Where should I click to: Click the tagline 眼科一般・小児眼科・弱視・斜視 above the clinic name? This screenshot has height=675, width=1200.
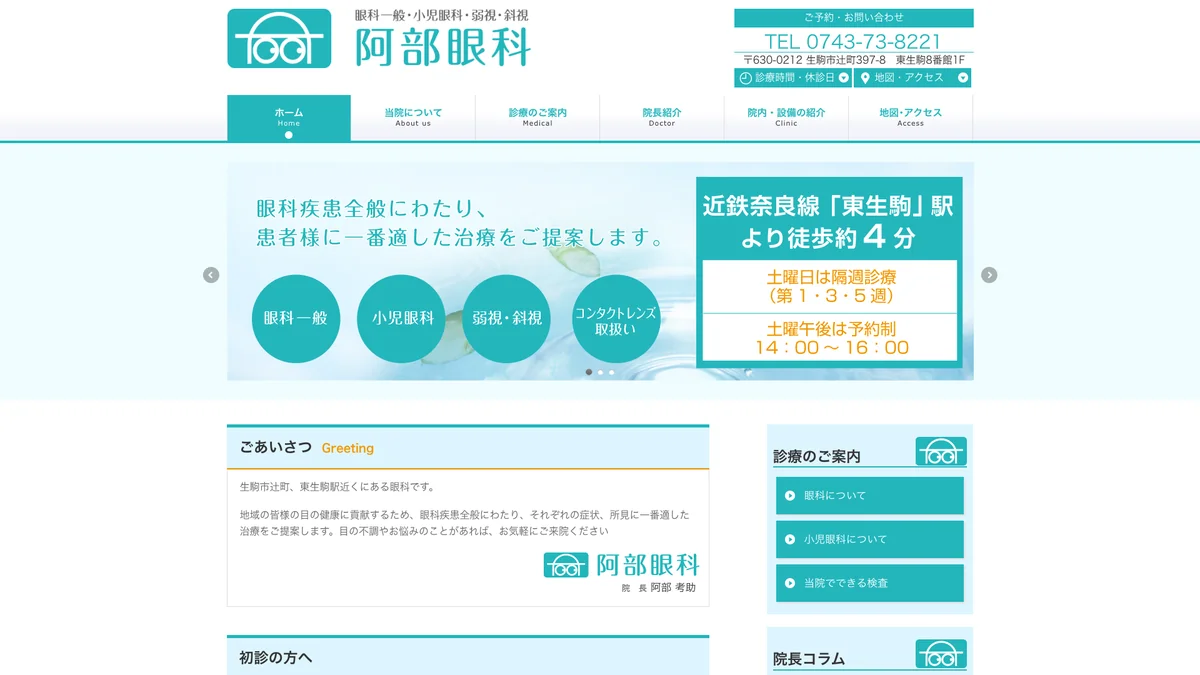(442, 16)
